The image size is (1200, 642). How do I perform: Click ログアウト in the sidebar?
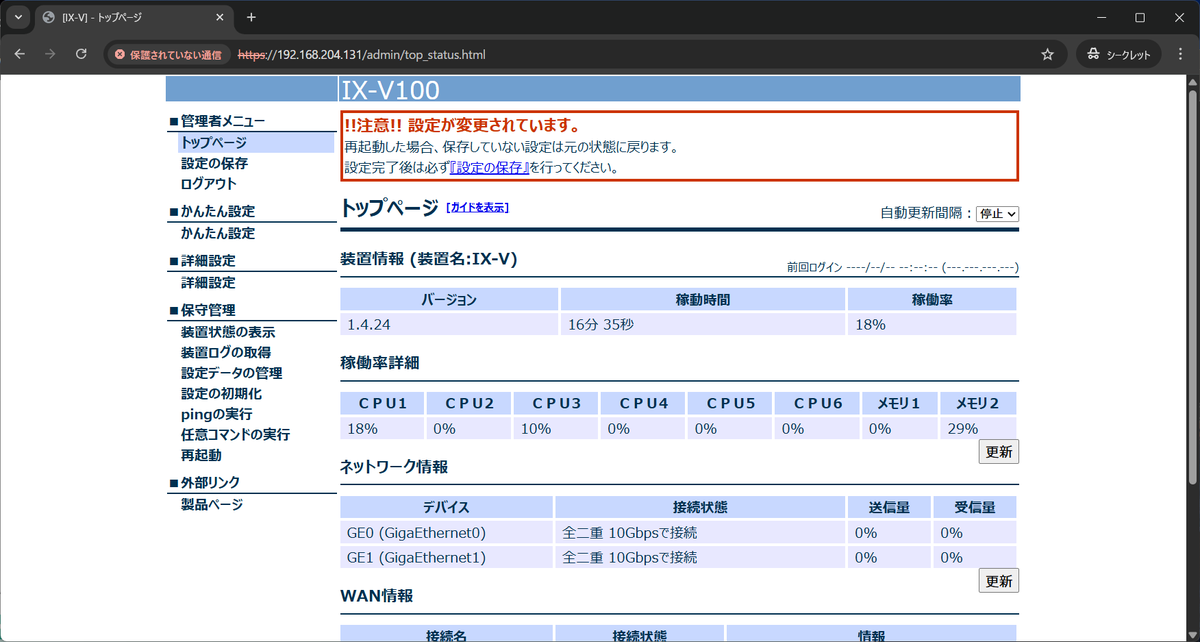coord(208,184)
